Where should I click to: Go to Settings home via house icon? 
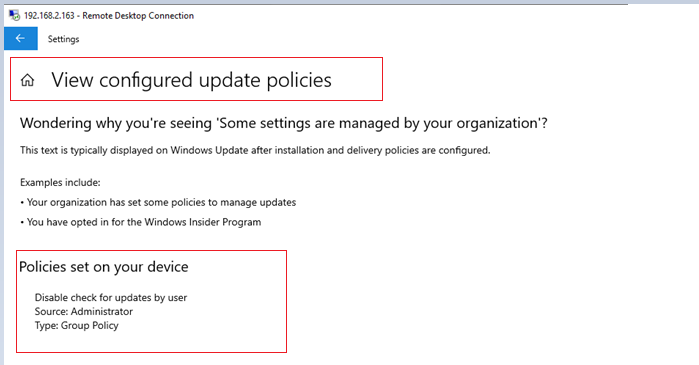[x=28, y=80]
